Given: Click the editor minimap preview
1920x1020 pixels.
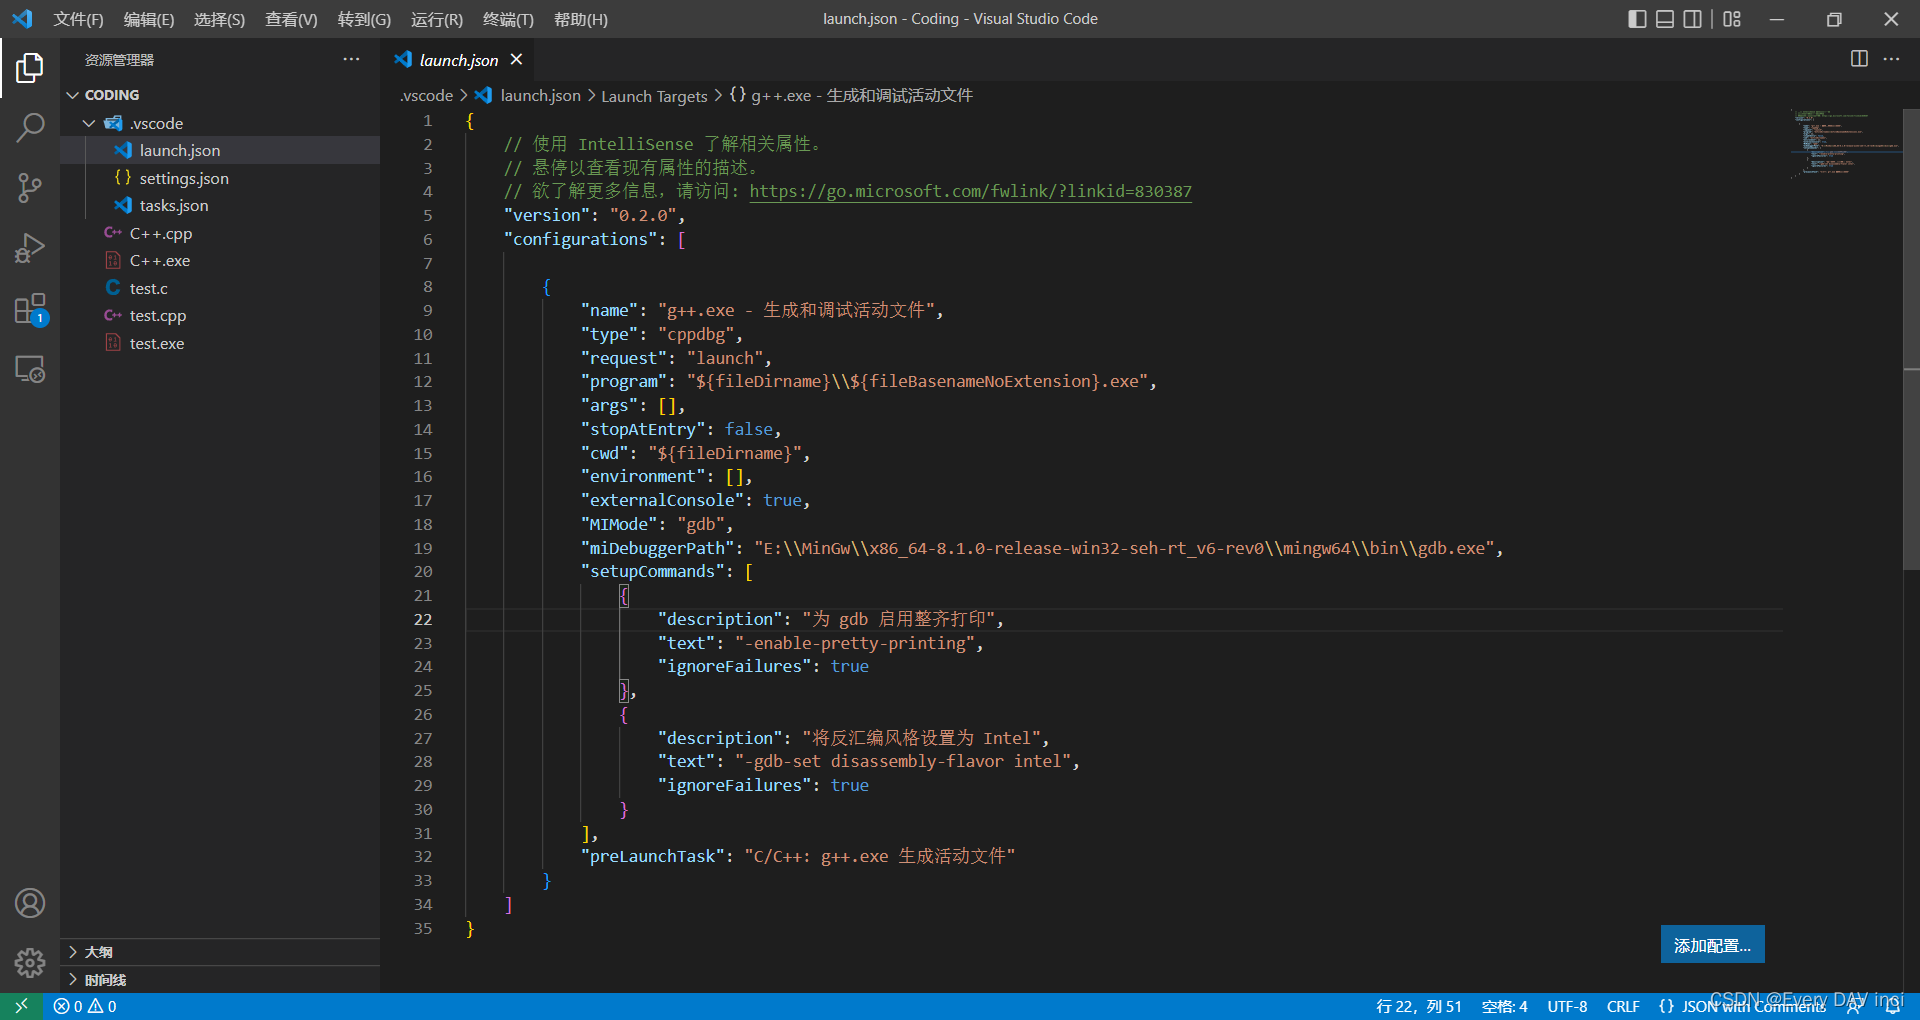Looking at the screenshot, I should (x=1845, y=145).
